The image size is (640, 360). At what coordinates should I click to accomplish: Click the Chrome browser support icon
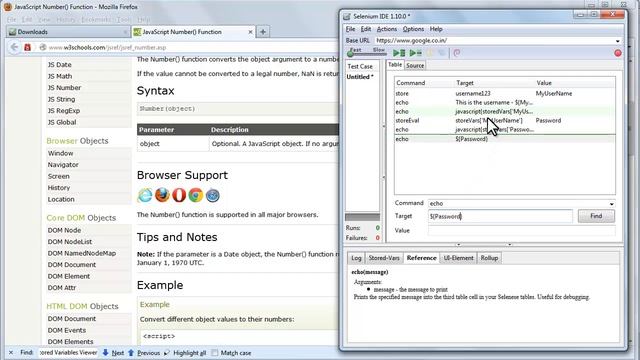(x=196, y=196)
